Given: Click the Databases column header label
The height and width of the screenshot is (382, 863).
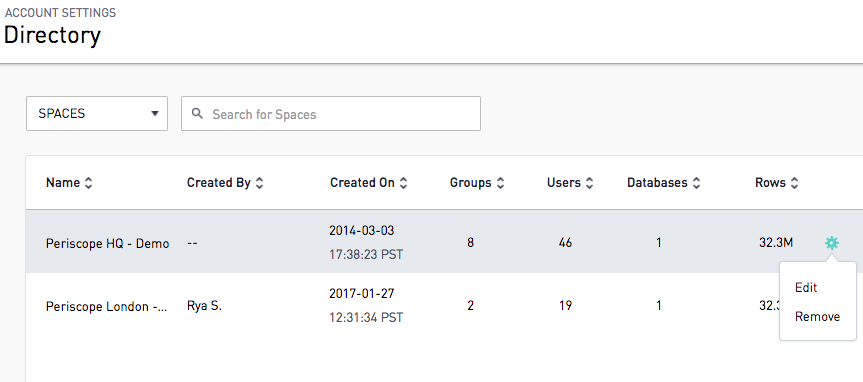Looking at the screenshot, I should pyautogui.click(x=657, y=183).
